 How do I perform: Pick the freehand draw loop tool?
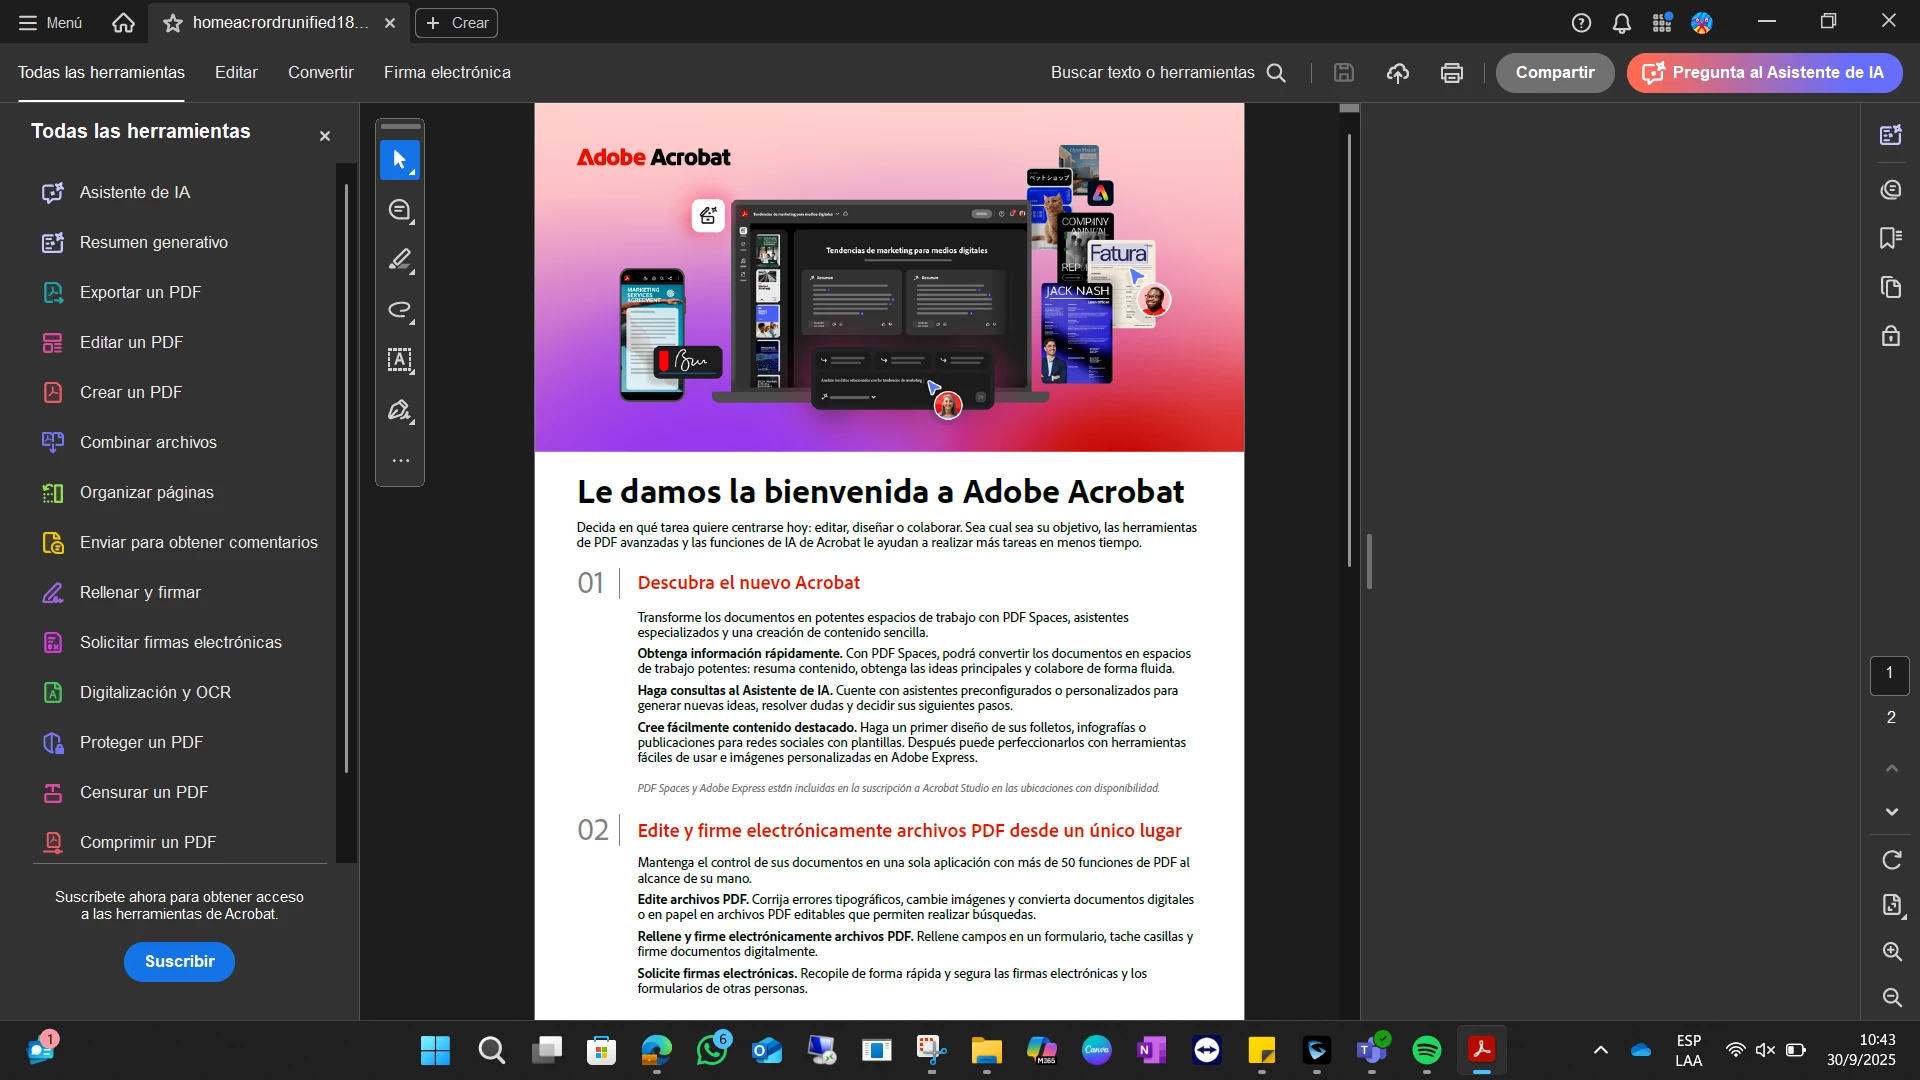(400, 310)
